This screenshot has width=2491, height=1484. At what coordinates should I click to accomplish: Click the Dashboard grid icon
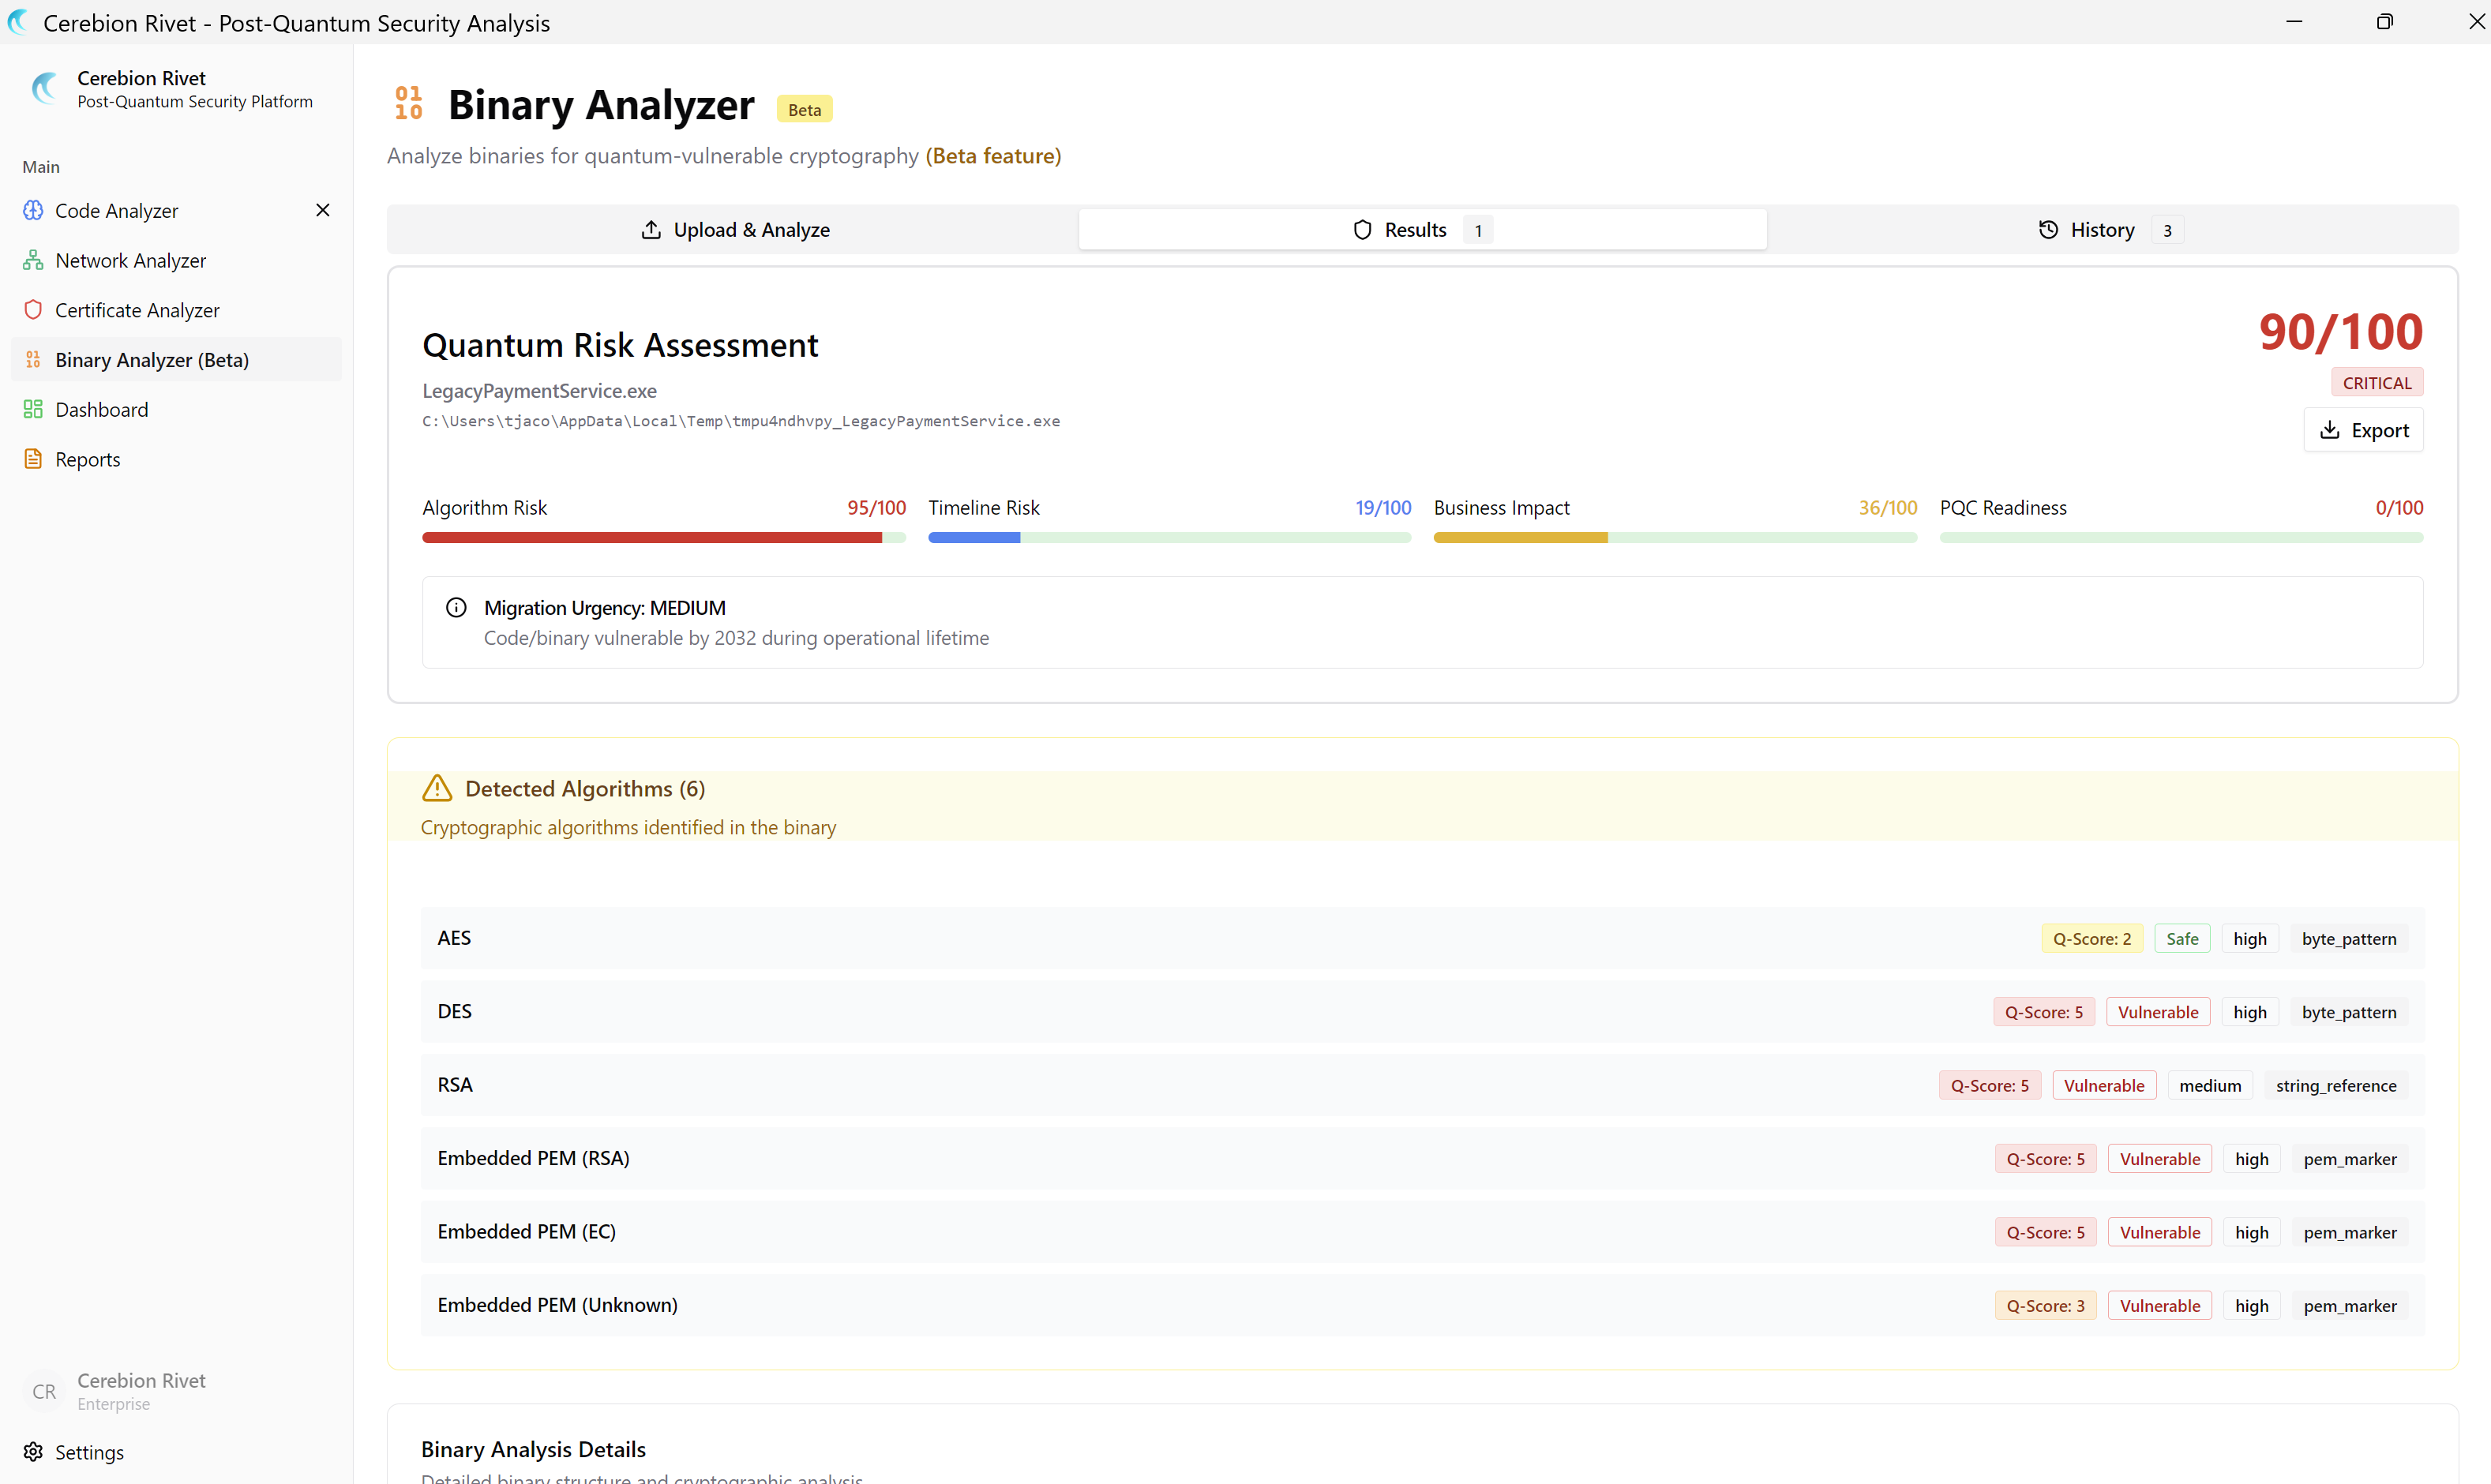[33, 409]
